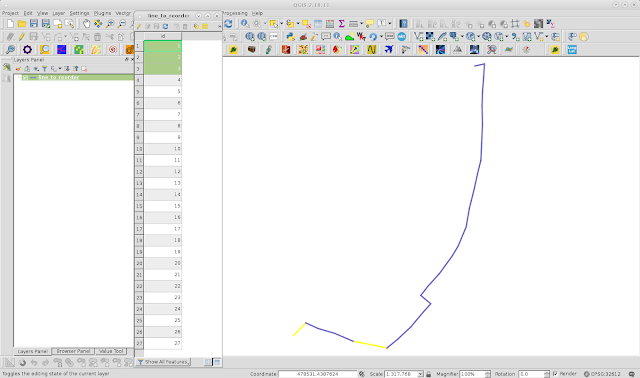Open Layers Panel expression filter dropdown
Screen dimensions: 640x378
(x=60, y=69)
